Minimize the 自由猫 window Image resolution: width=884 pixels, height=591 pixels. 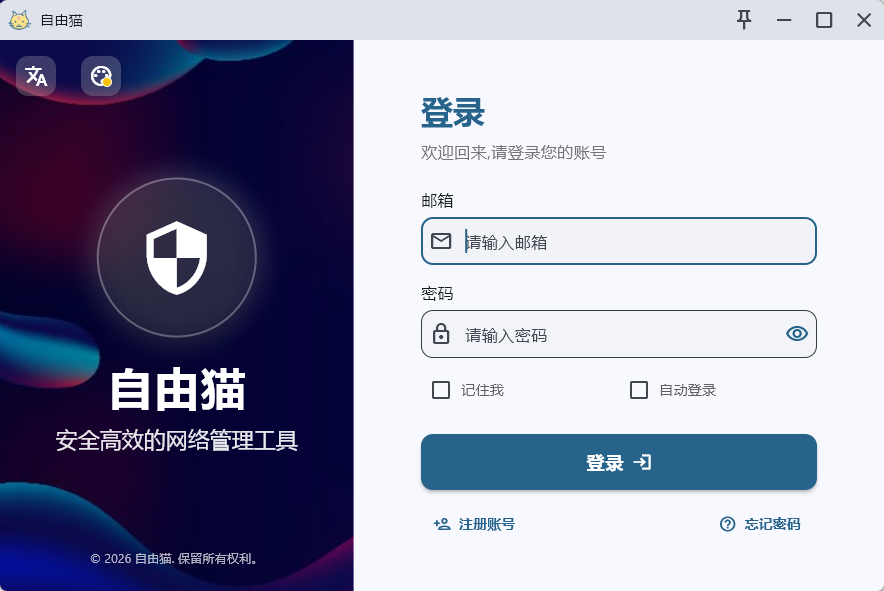[x=784, y=20]
